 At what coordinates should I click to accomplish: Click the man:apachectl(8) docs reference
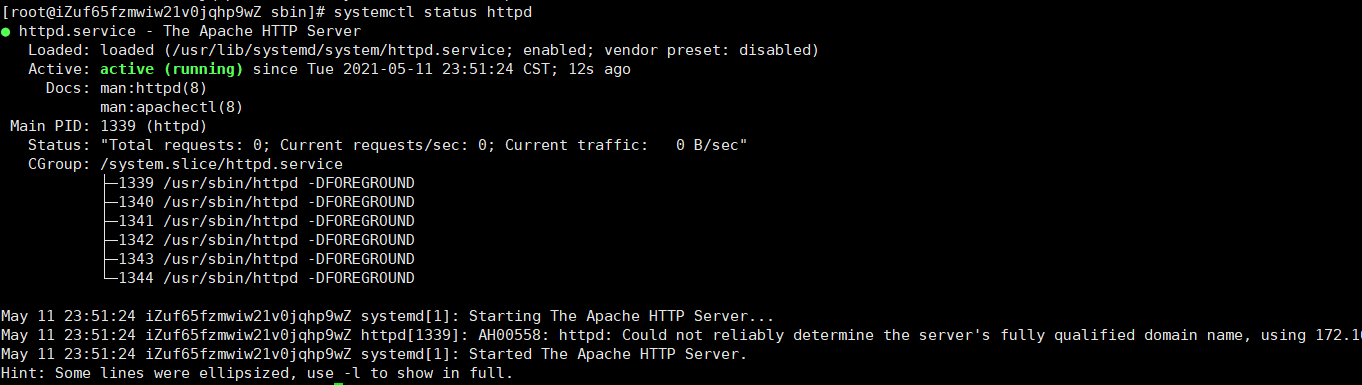point(172,107)
